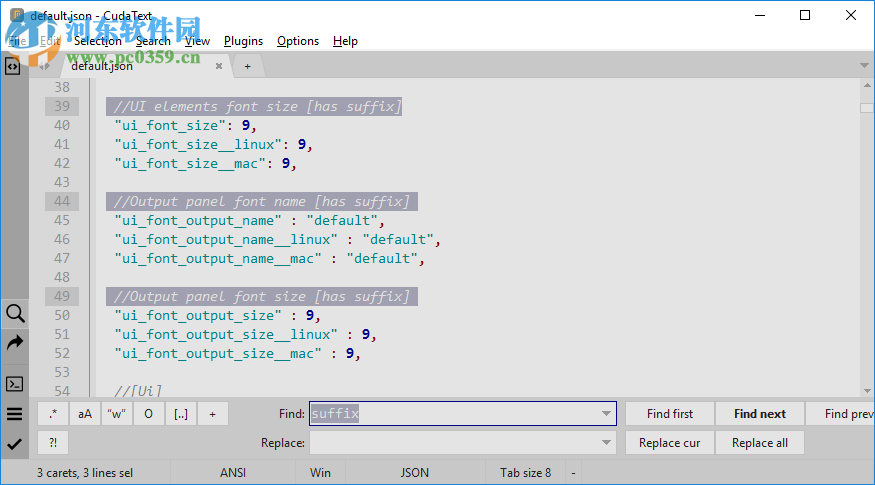Open the code tree sidebar panel icon

(x=12, y=66)
